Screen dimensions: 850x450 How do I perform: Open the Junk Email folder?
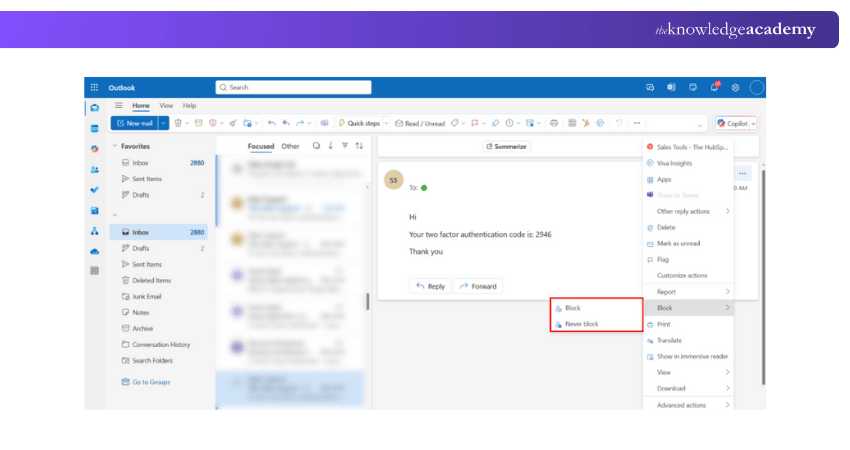[158, 297]
